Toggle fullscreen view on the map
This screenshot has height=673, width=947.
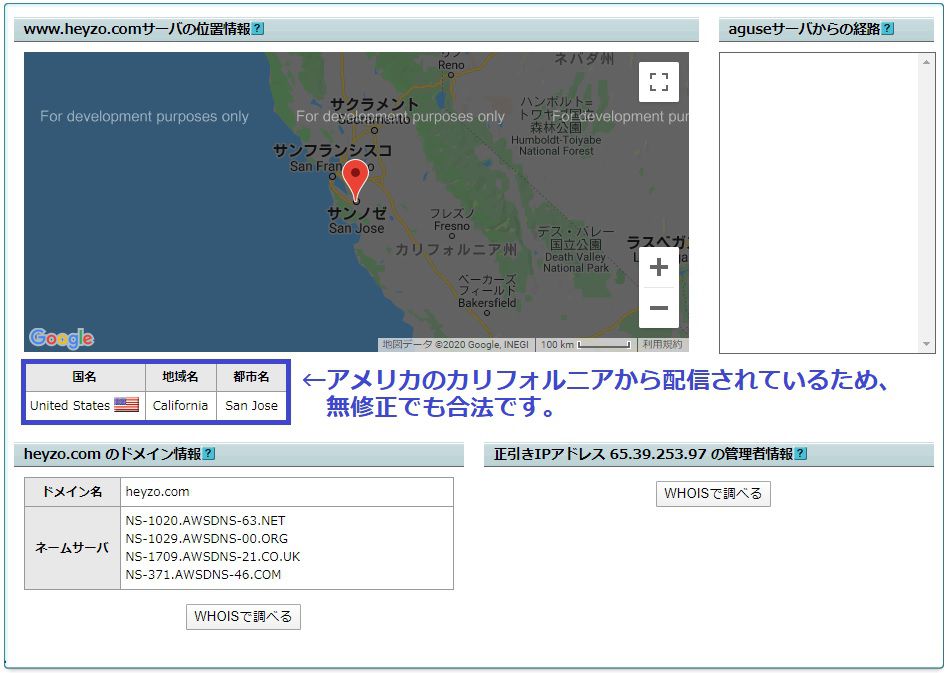658,82
